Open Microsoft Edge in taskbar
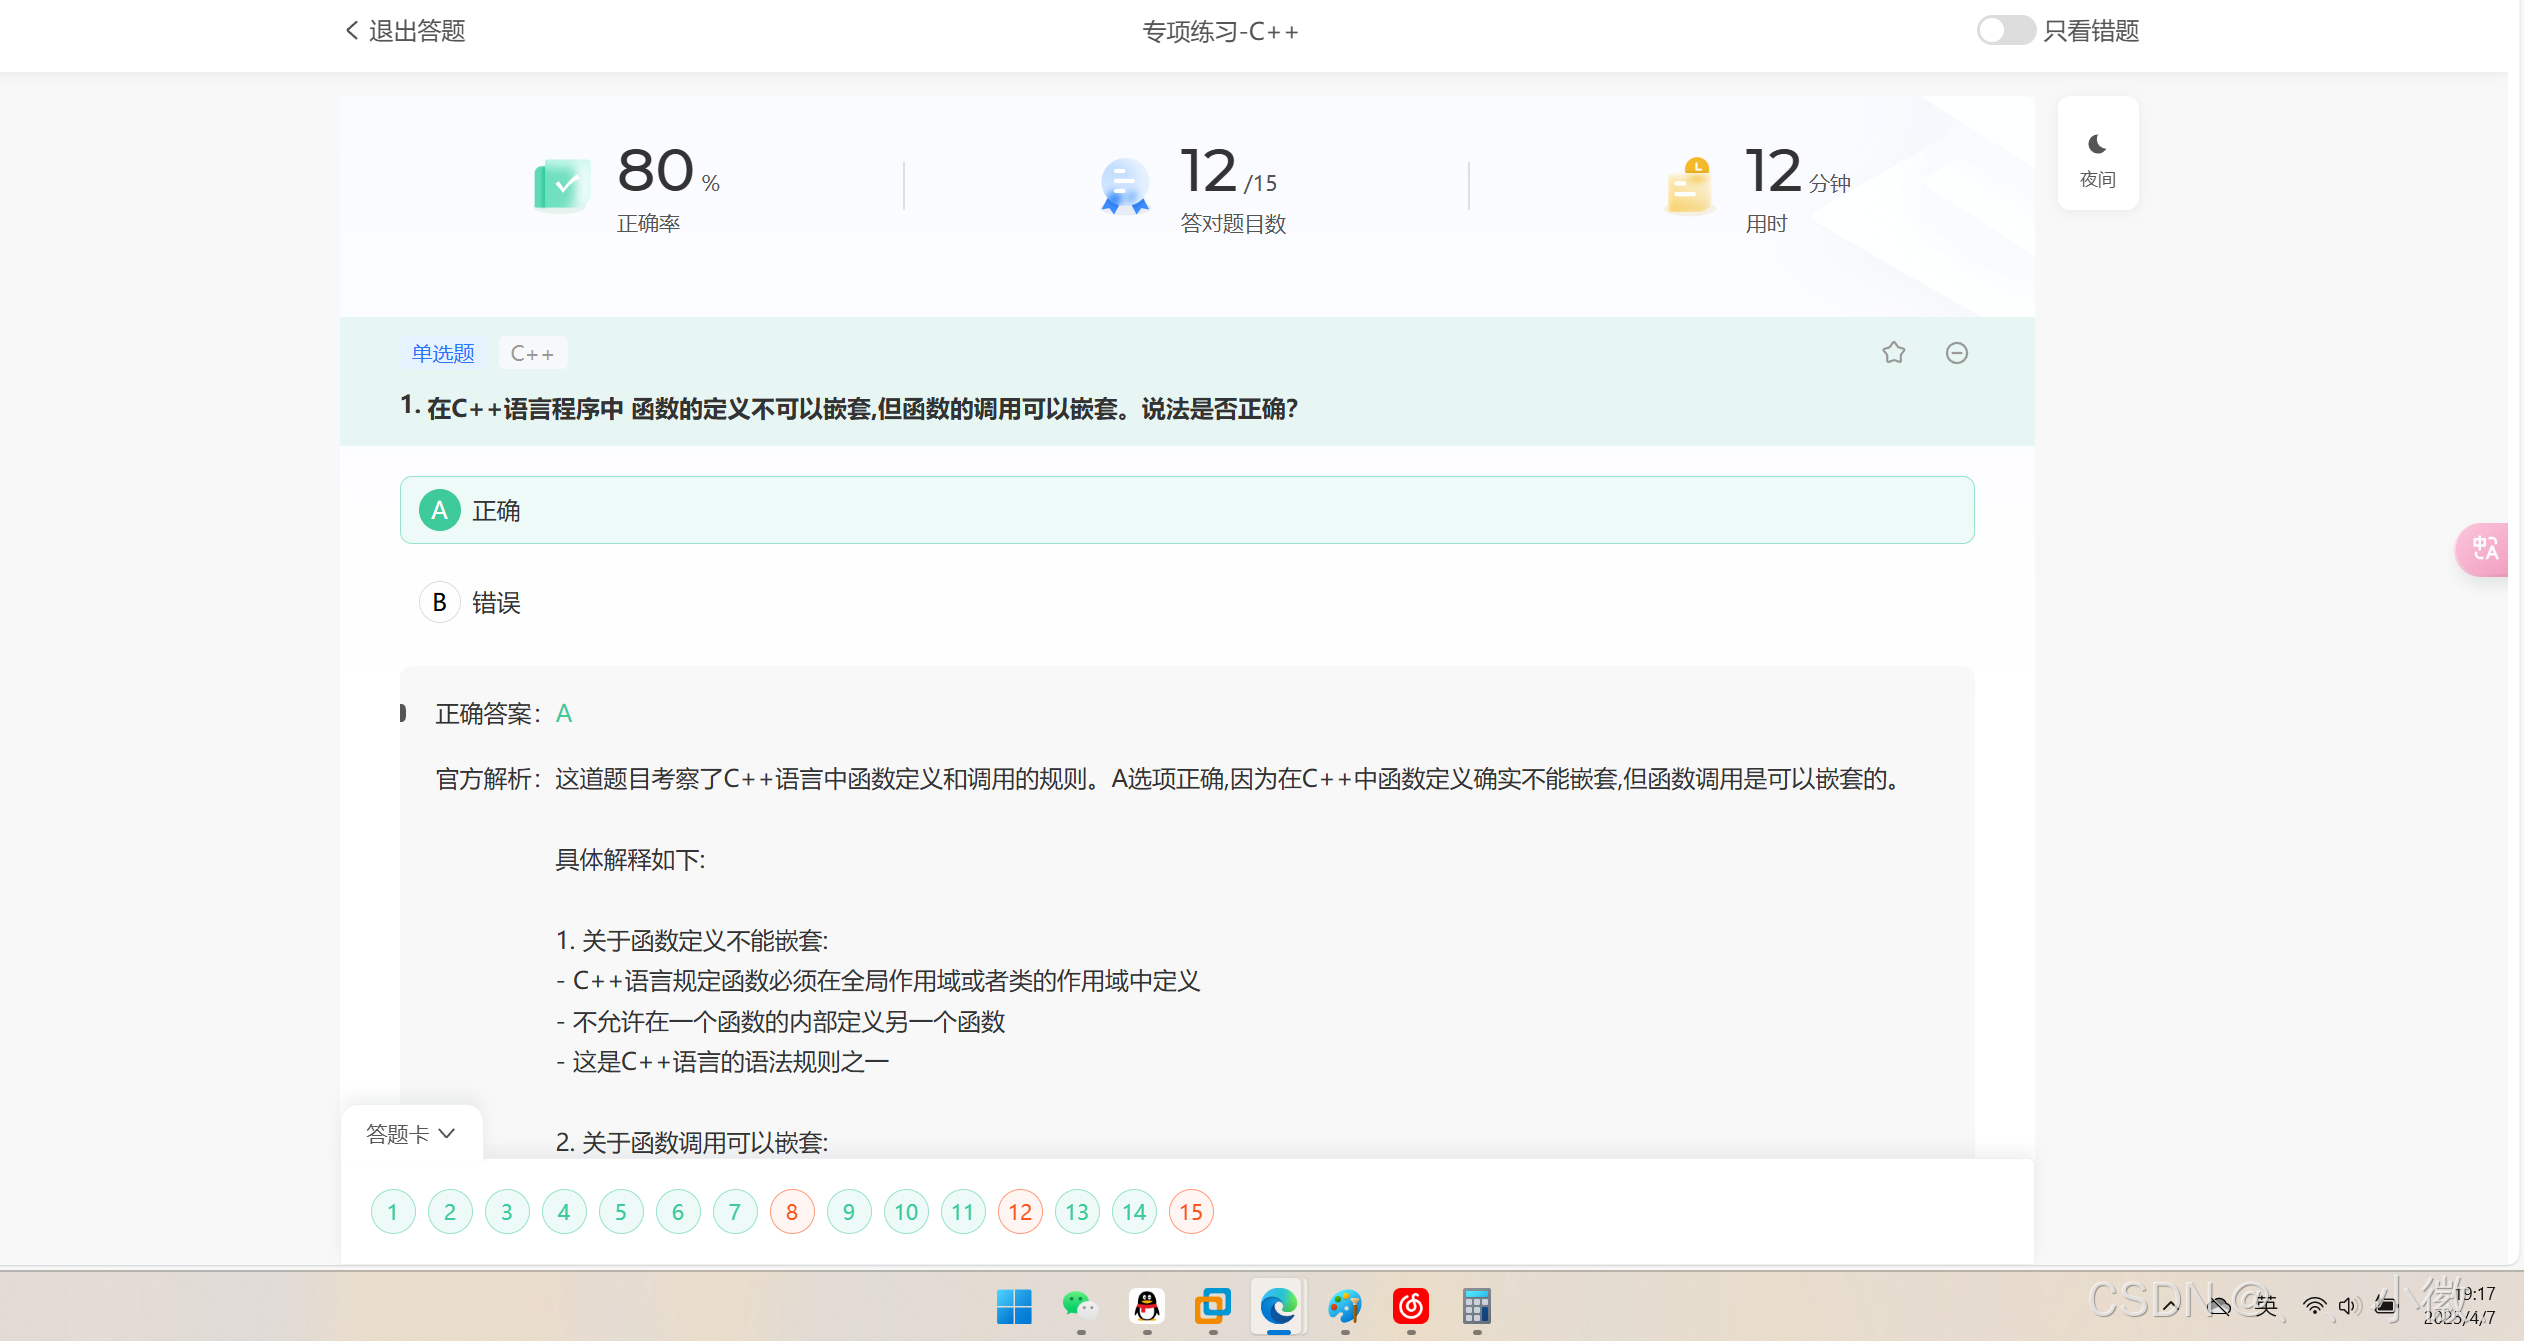This screenshot has height=1341, width=2524. (x=1278, y=1306)
